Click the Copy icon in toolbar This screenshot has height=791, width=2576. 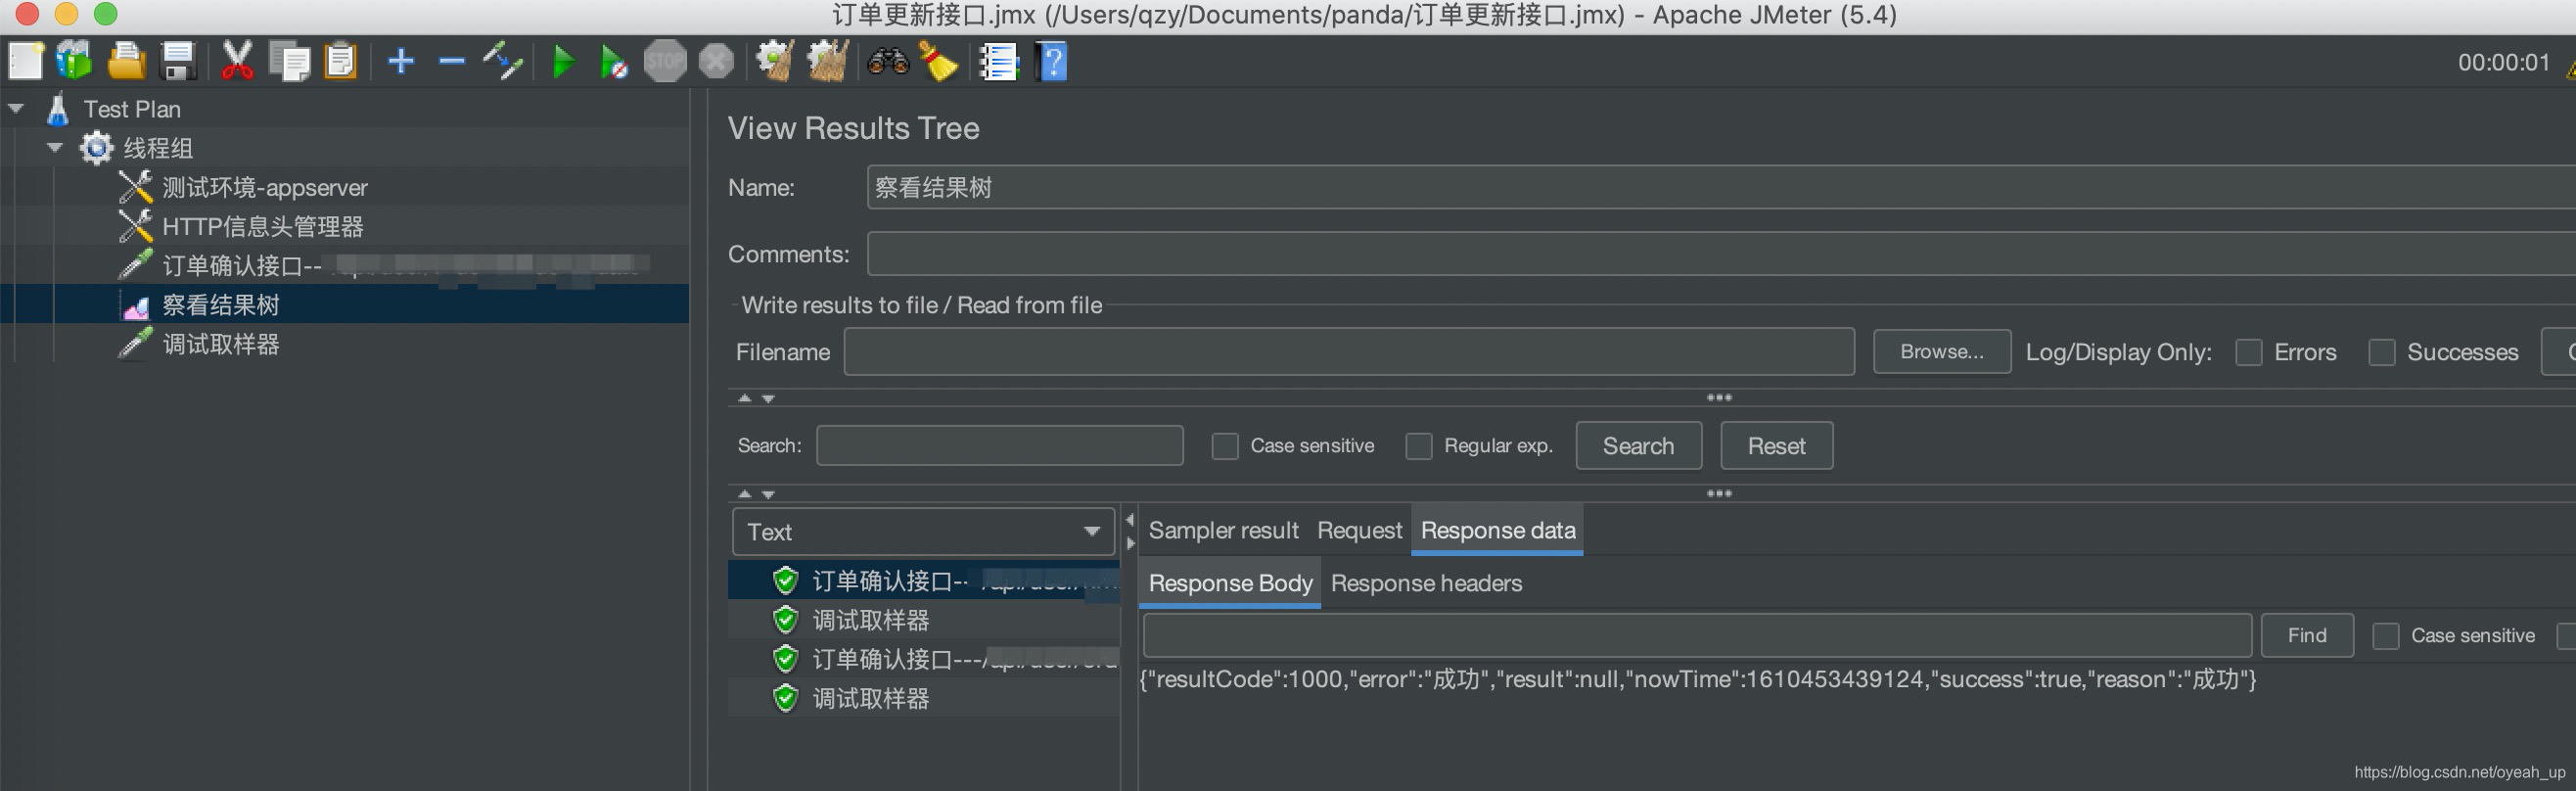290,62
